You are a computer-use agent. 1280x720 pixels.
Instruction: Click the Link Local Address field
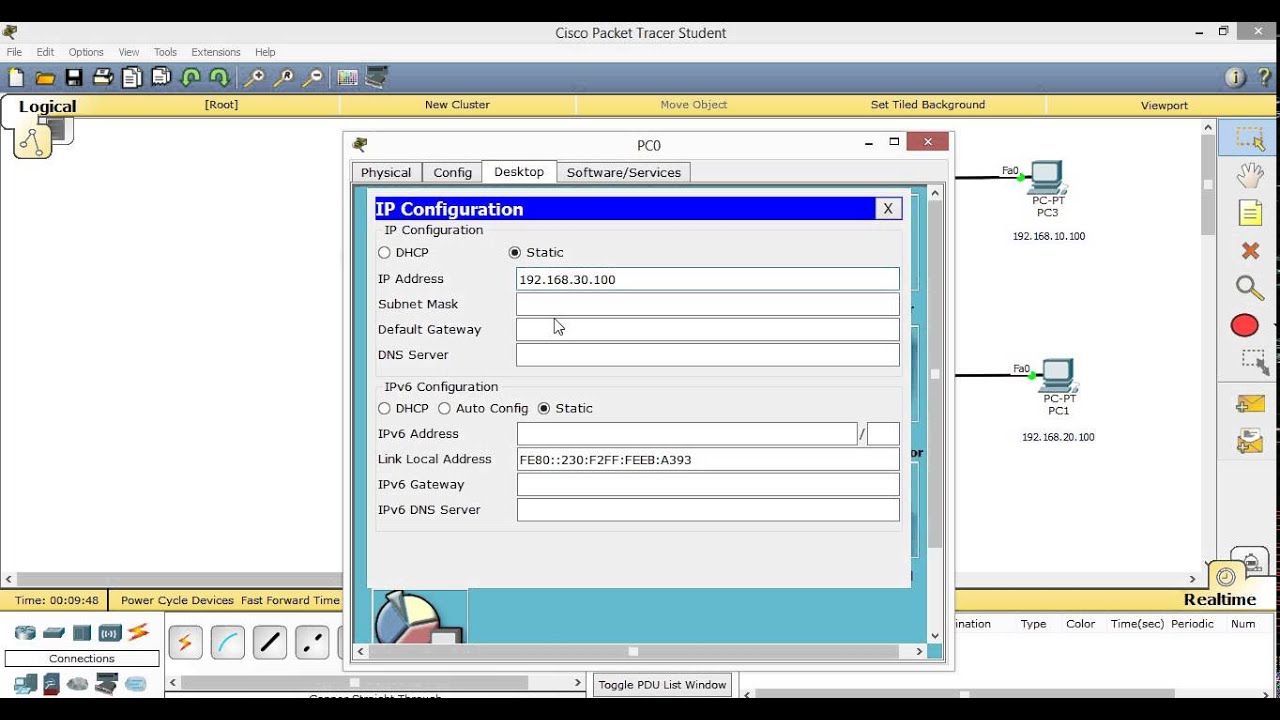(x=708, y=460)
